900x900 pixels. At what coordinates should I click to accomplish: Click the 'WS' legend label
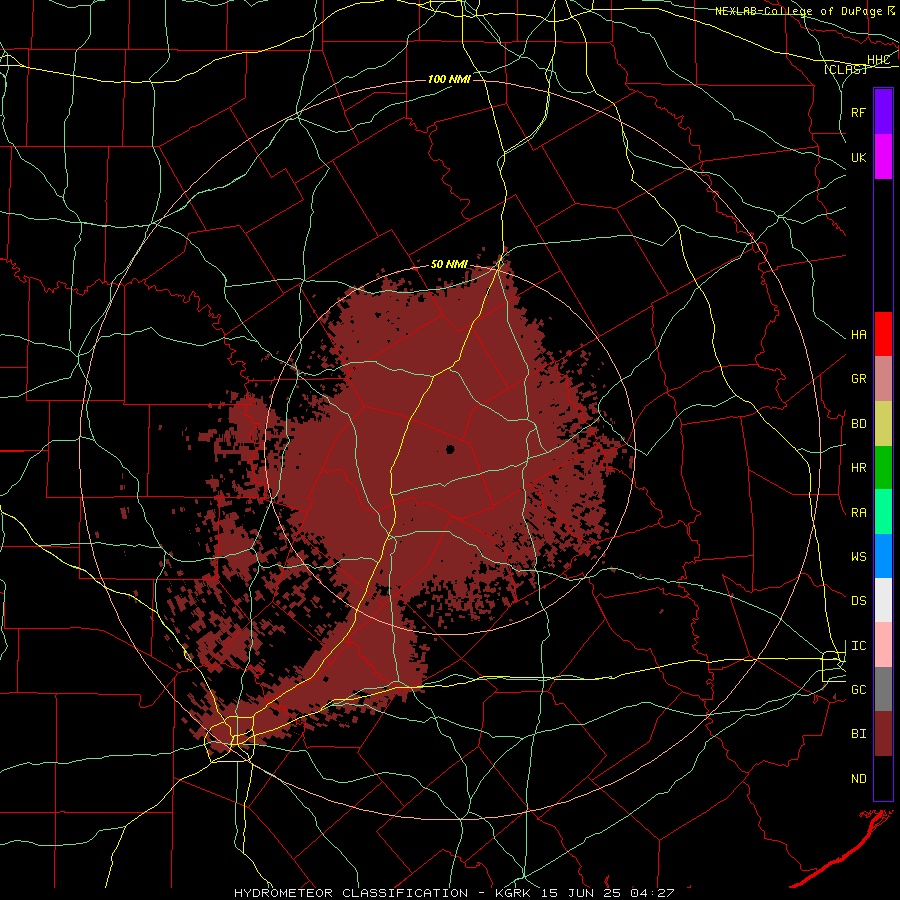[858, 556]
